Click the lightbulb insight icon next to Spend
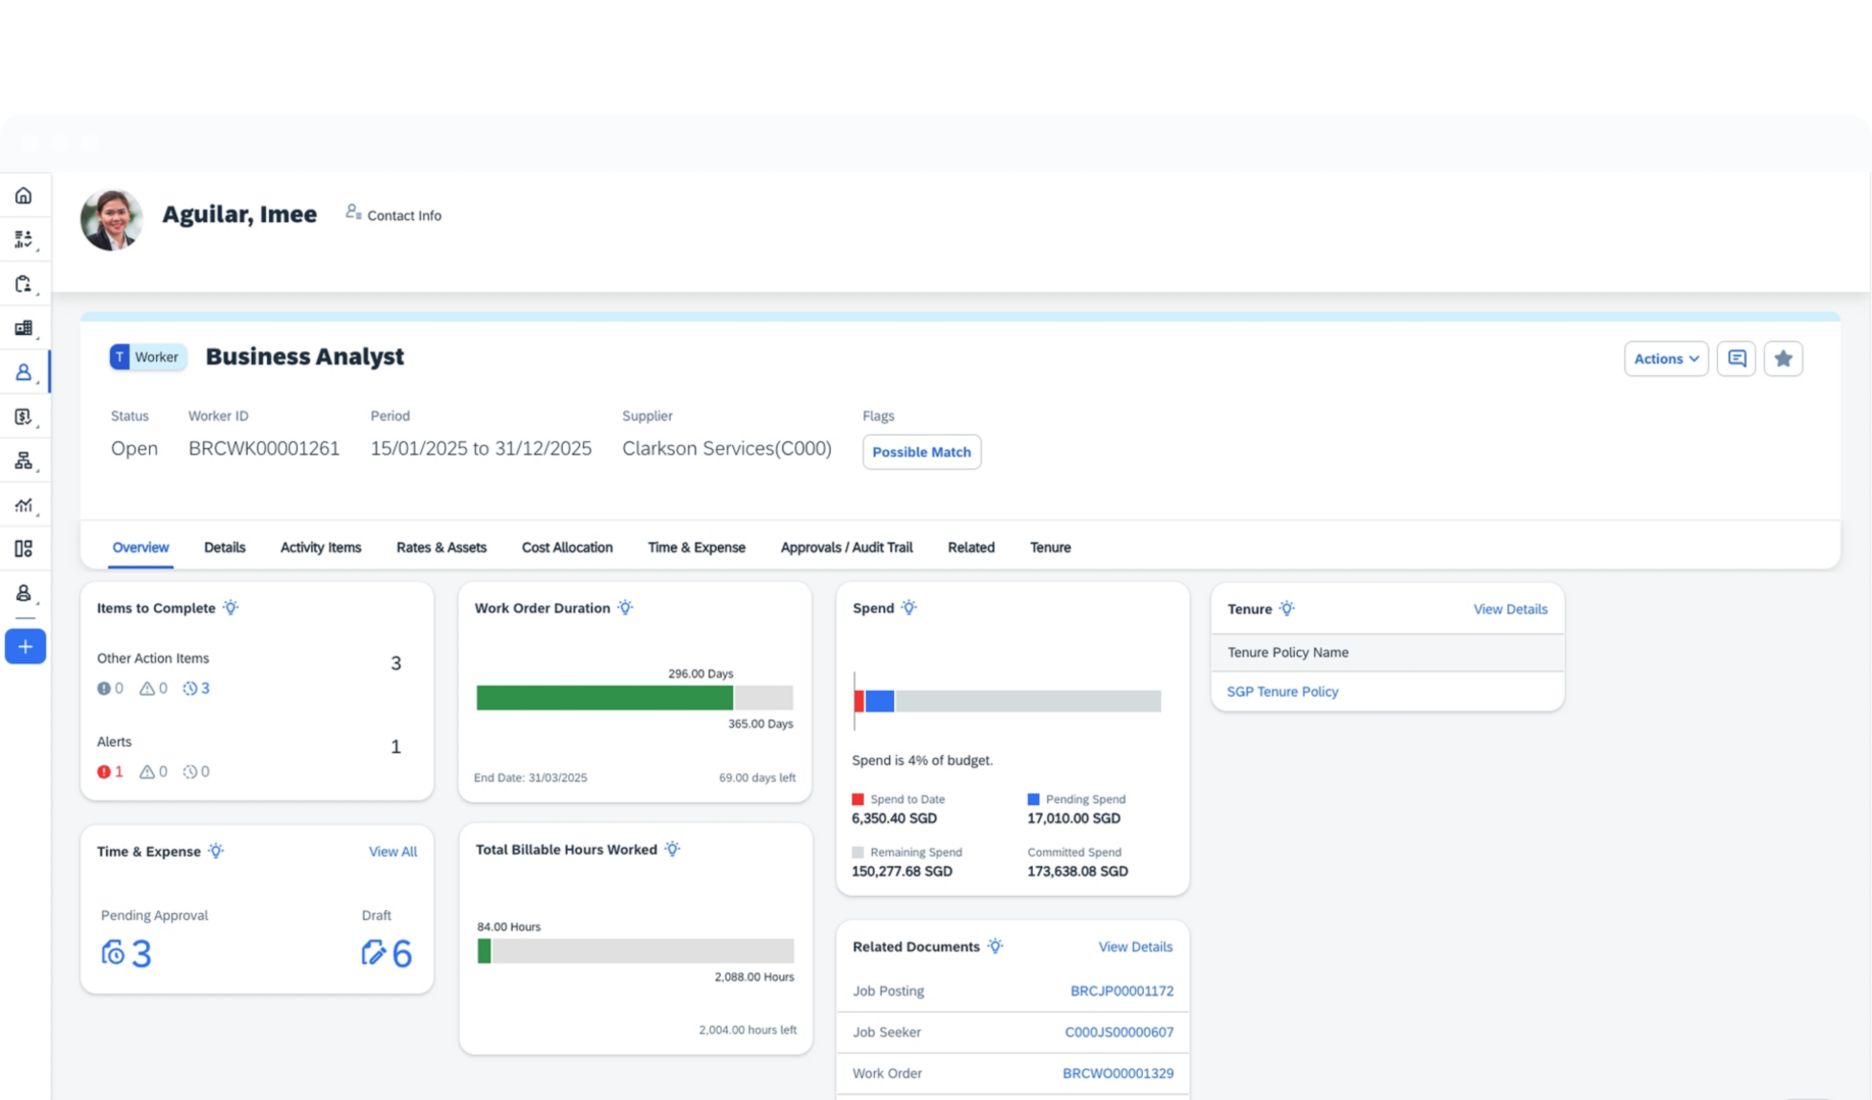Image resolution: width=1872 pixels, height=1100 pixels. (x=909, y=608)
